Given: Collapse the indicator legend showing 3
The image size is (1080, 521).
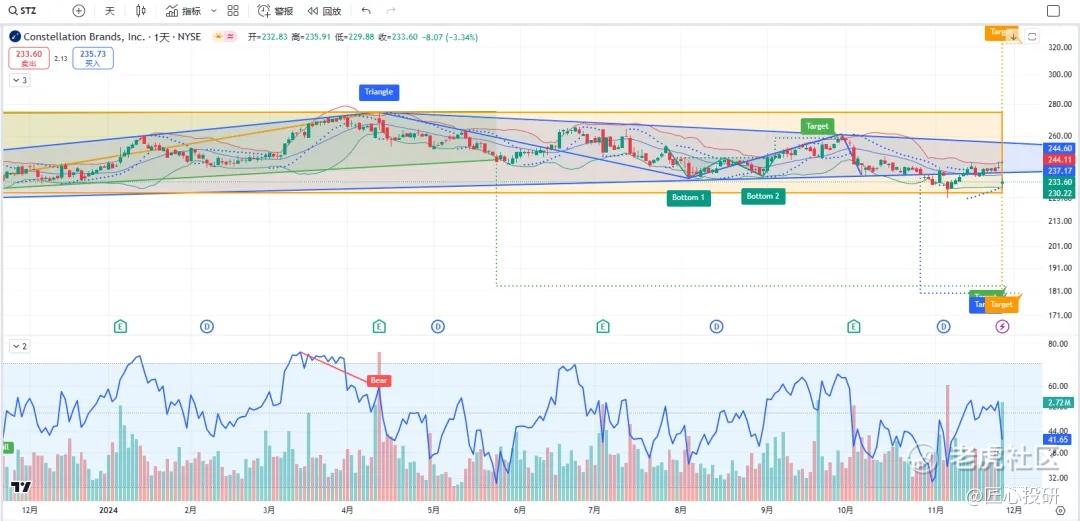Looking at the screenshot, I should 19,81.
